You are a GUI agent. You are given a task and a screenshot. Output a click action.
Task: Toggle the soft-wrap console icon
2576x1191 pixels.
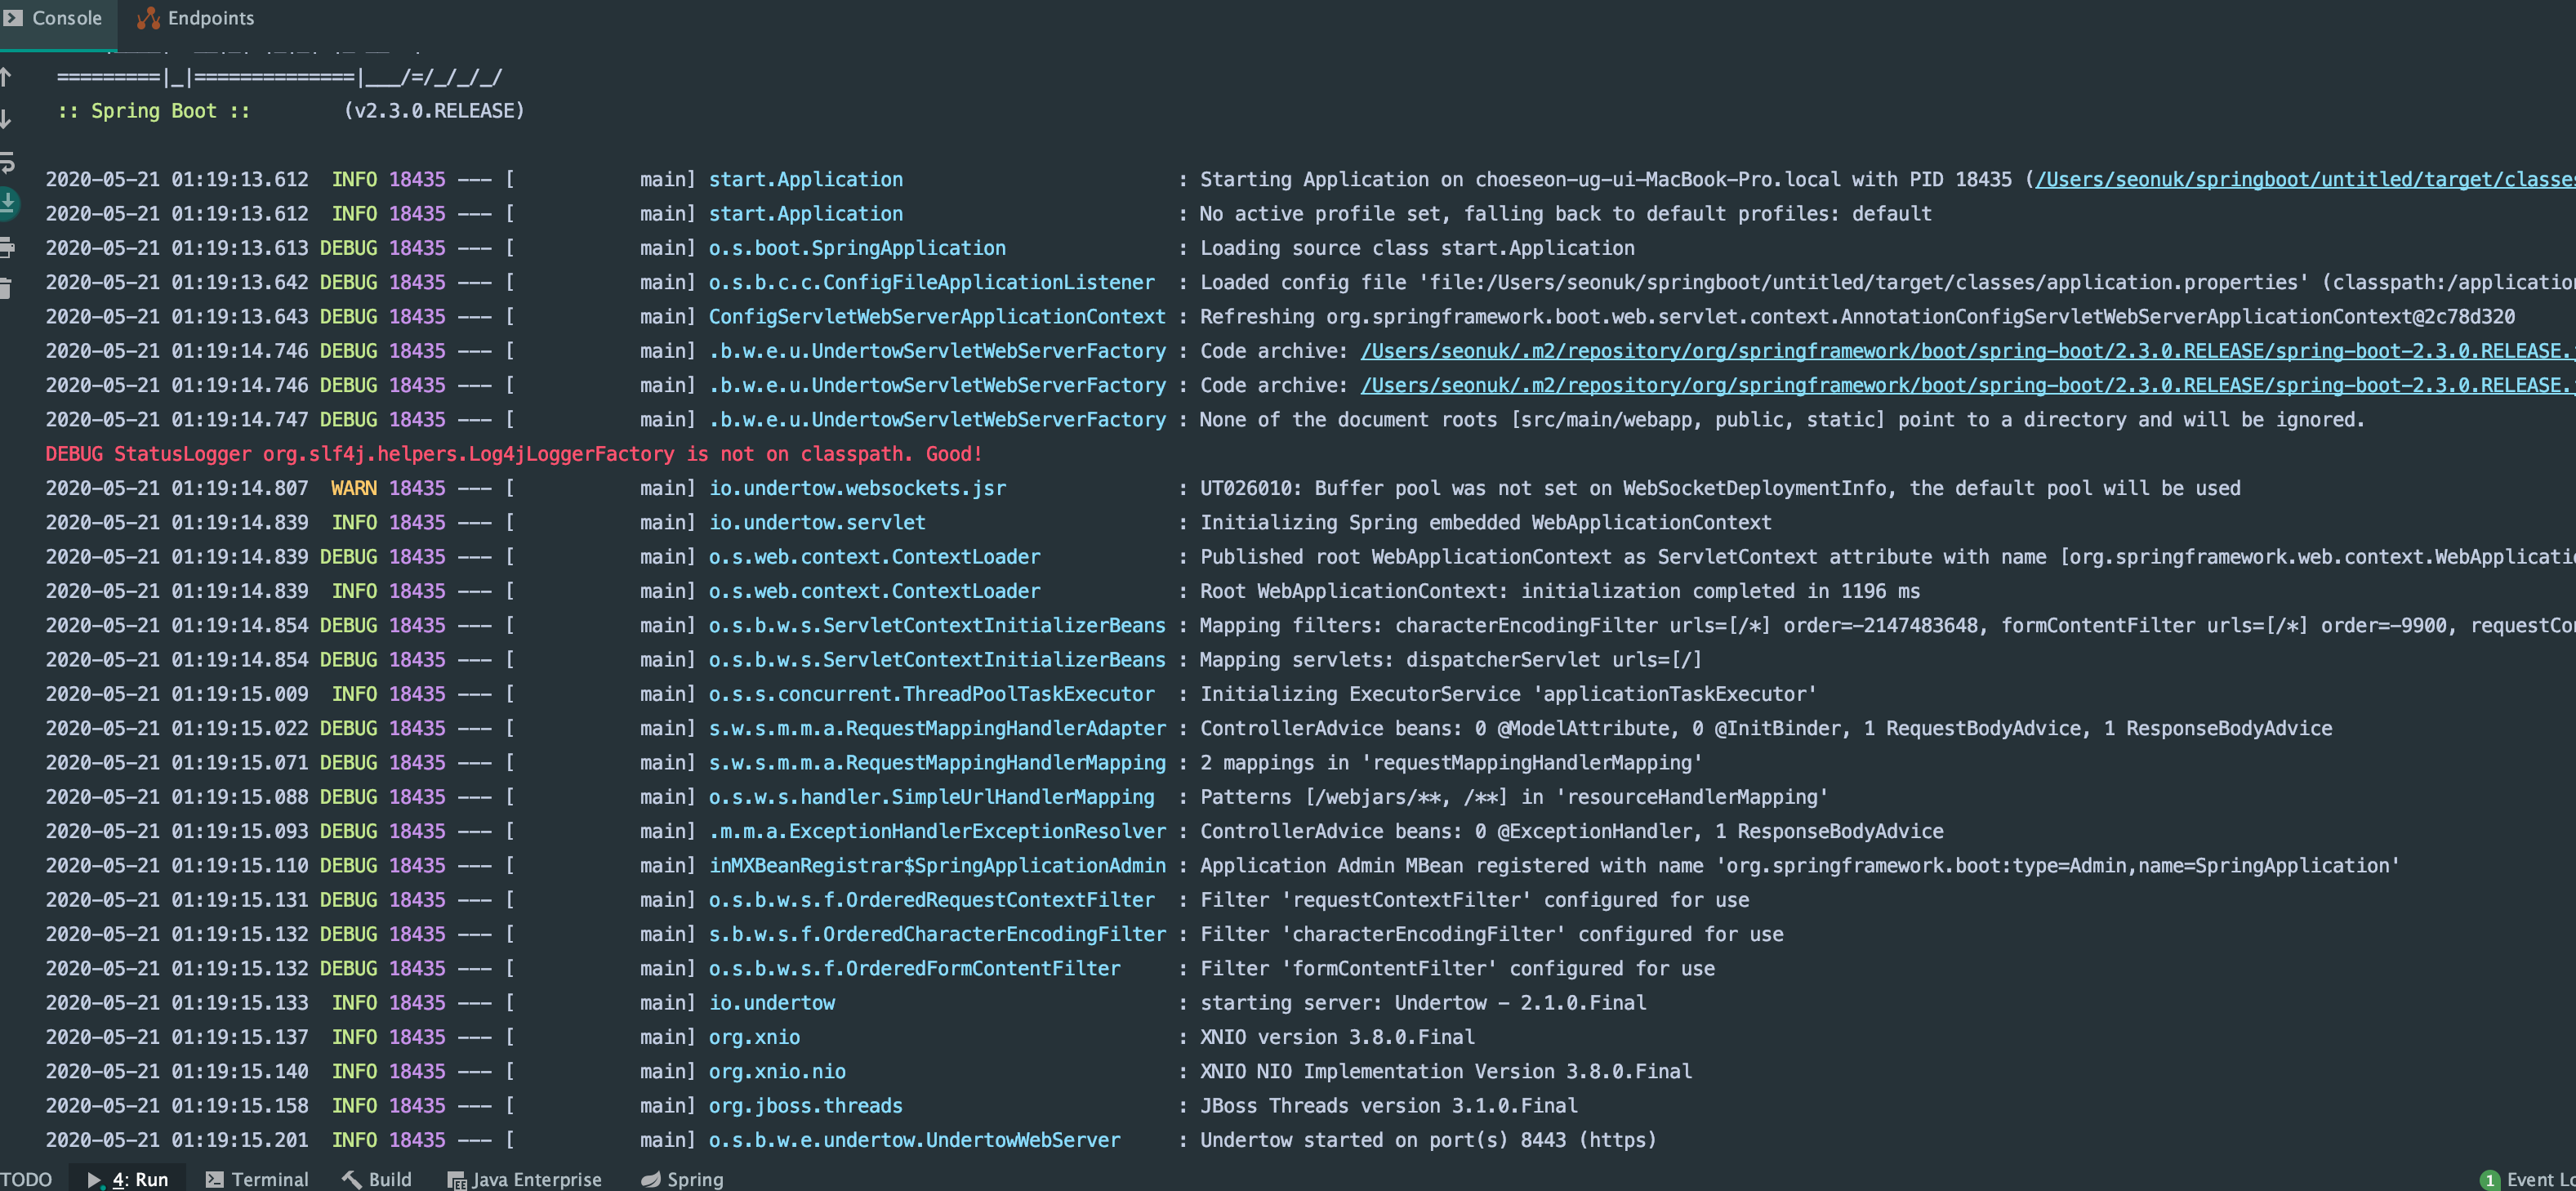click(x=6, y=162)
